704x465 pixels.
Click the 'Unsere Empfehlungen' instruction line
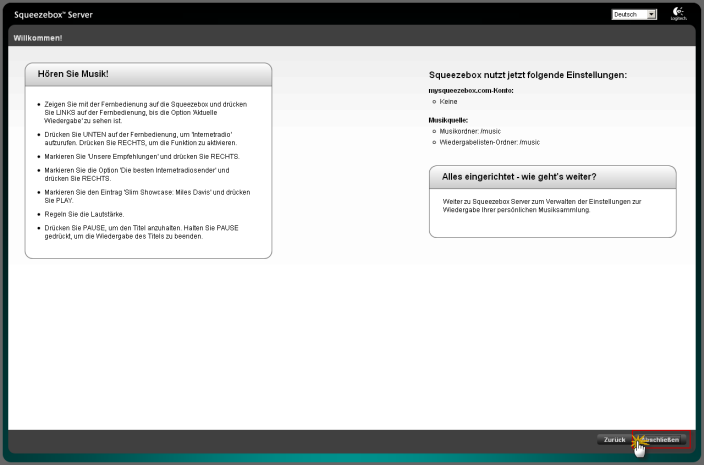141,157
